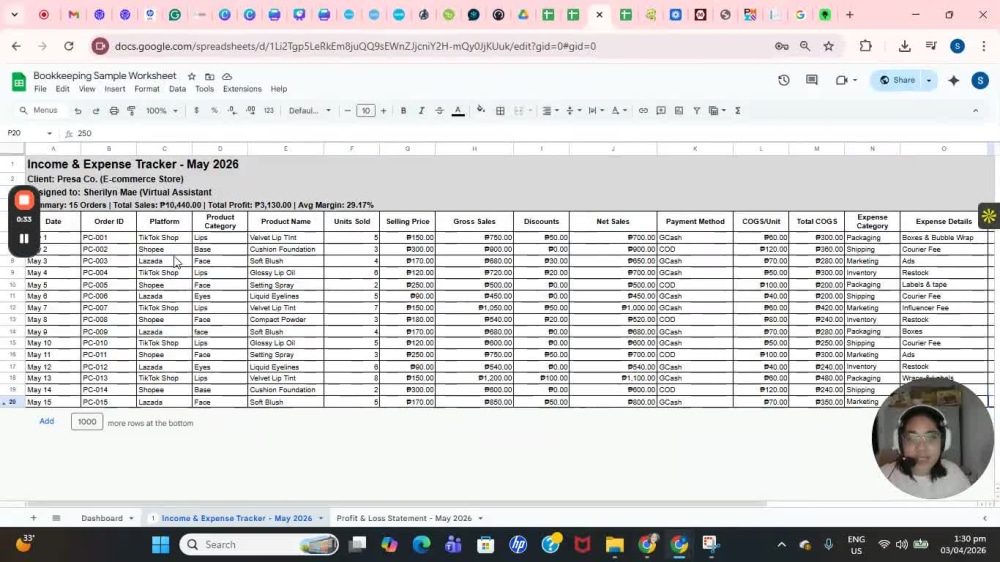The height and width of the screenshot is (562, 1000).
Task: Click the Move to folder icon
Action: tap(209, 77)
